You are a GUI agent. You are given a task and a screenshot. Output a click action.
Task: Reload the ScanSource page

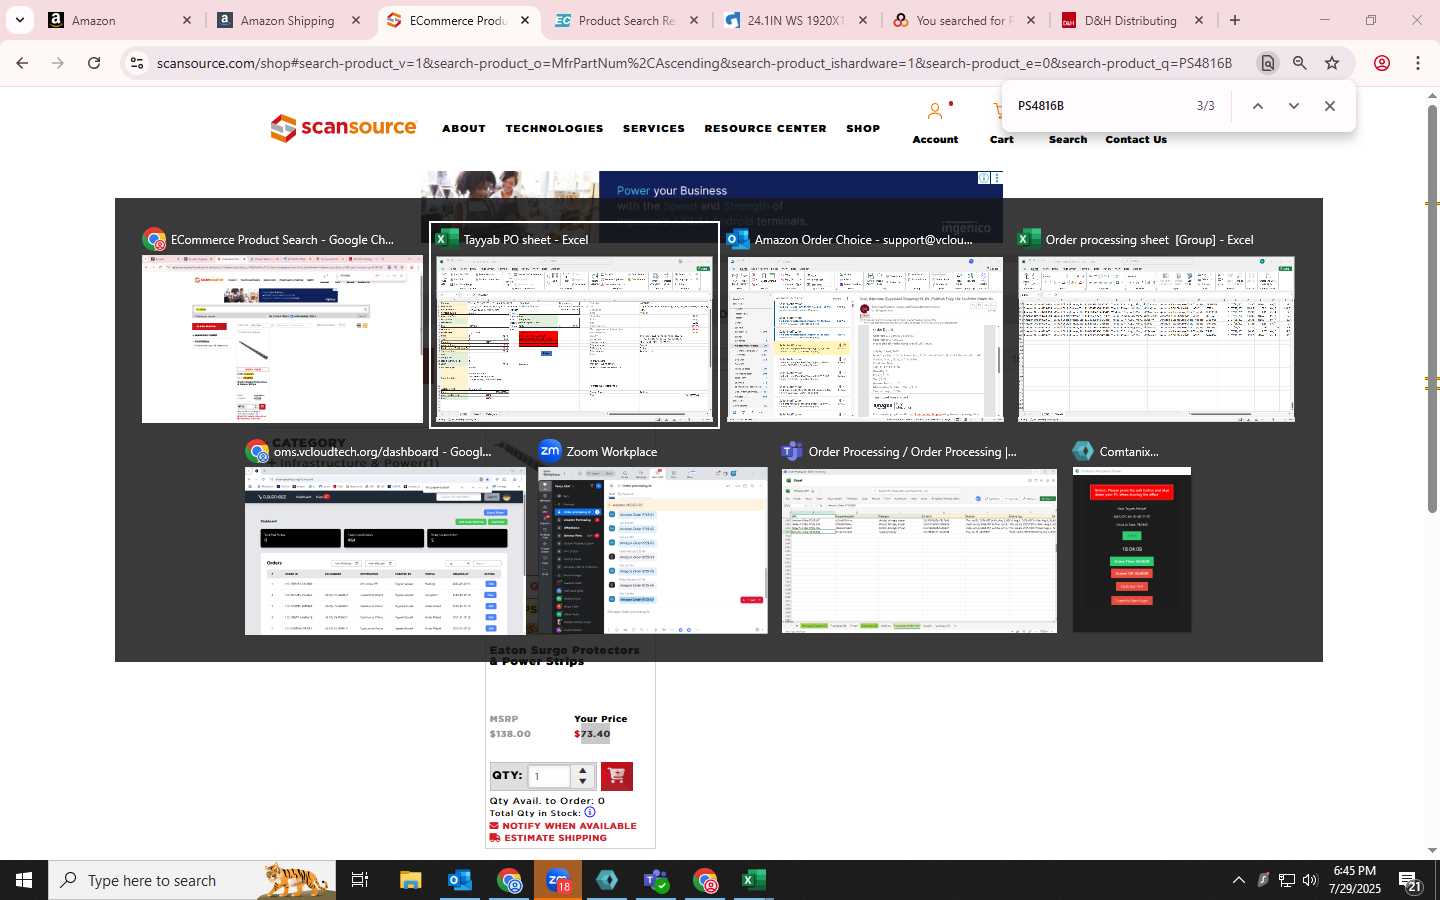pyautogui.click(x=94, y=63)
